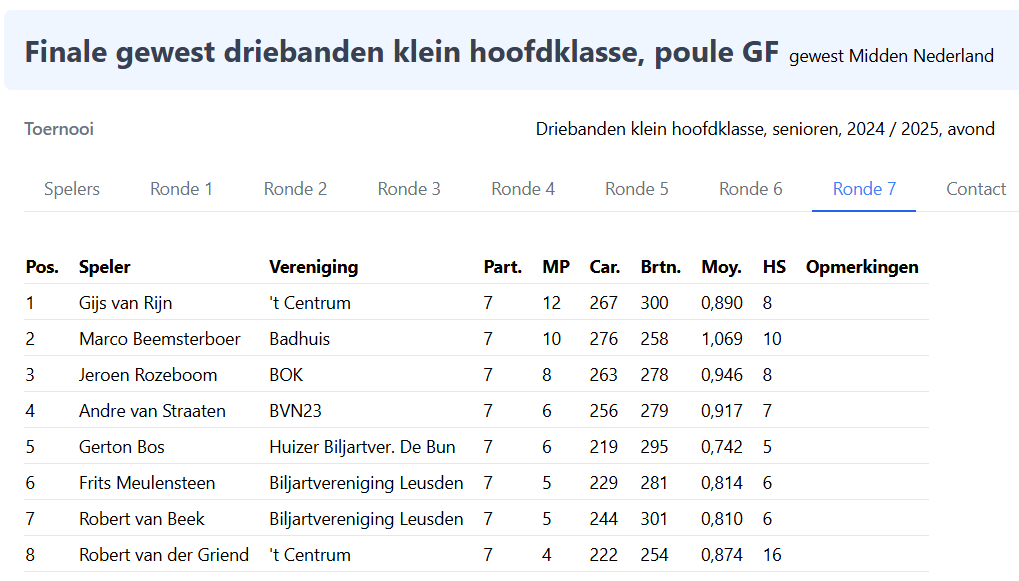Click Andre van Straaten's row name
Viewport: 1019px width, 581px height.
tap(152, 411)
